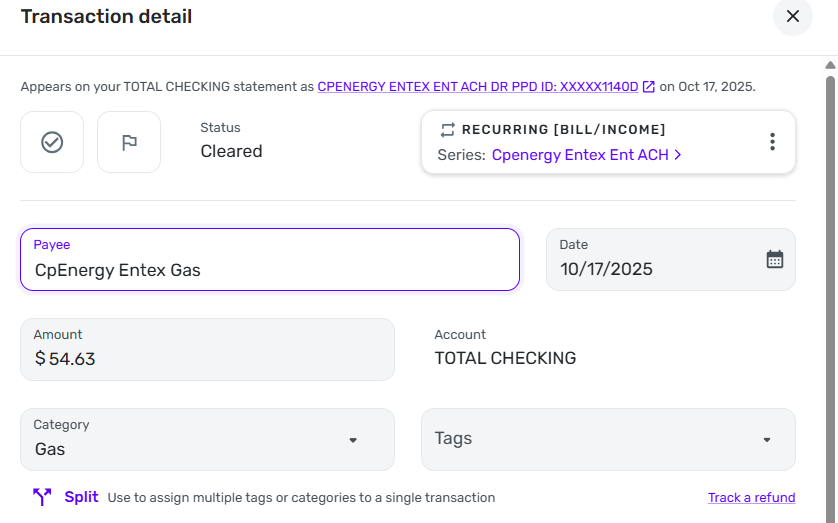The width and height of the screenshot is (838, 523).
Task: Click into the Payee text field
Action: [x=270, y=269]
